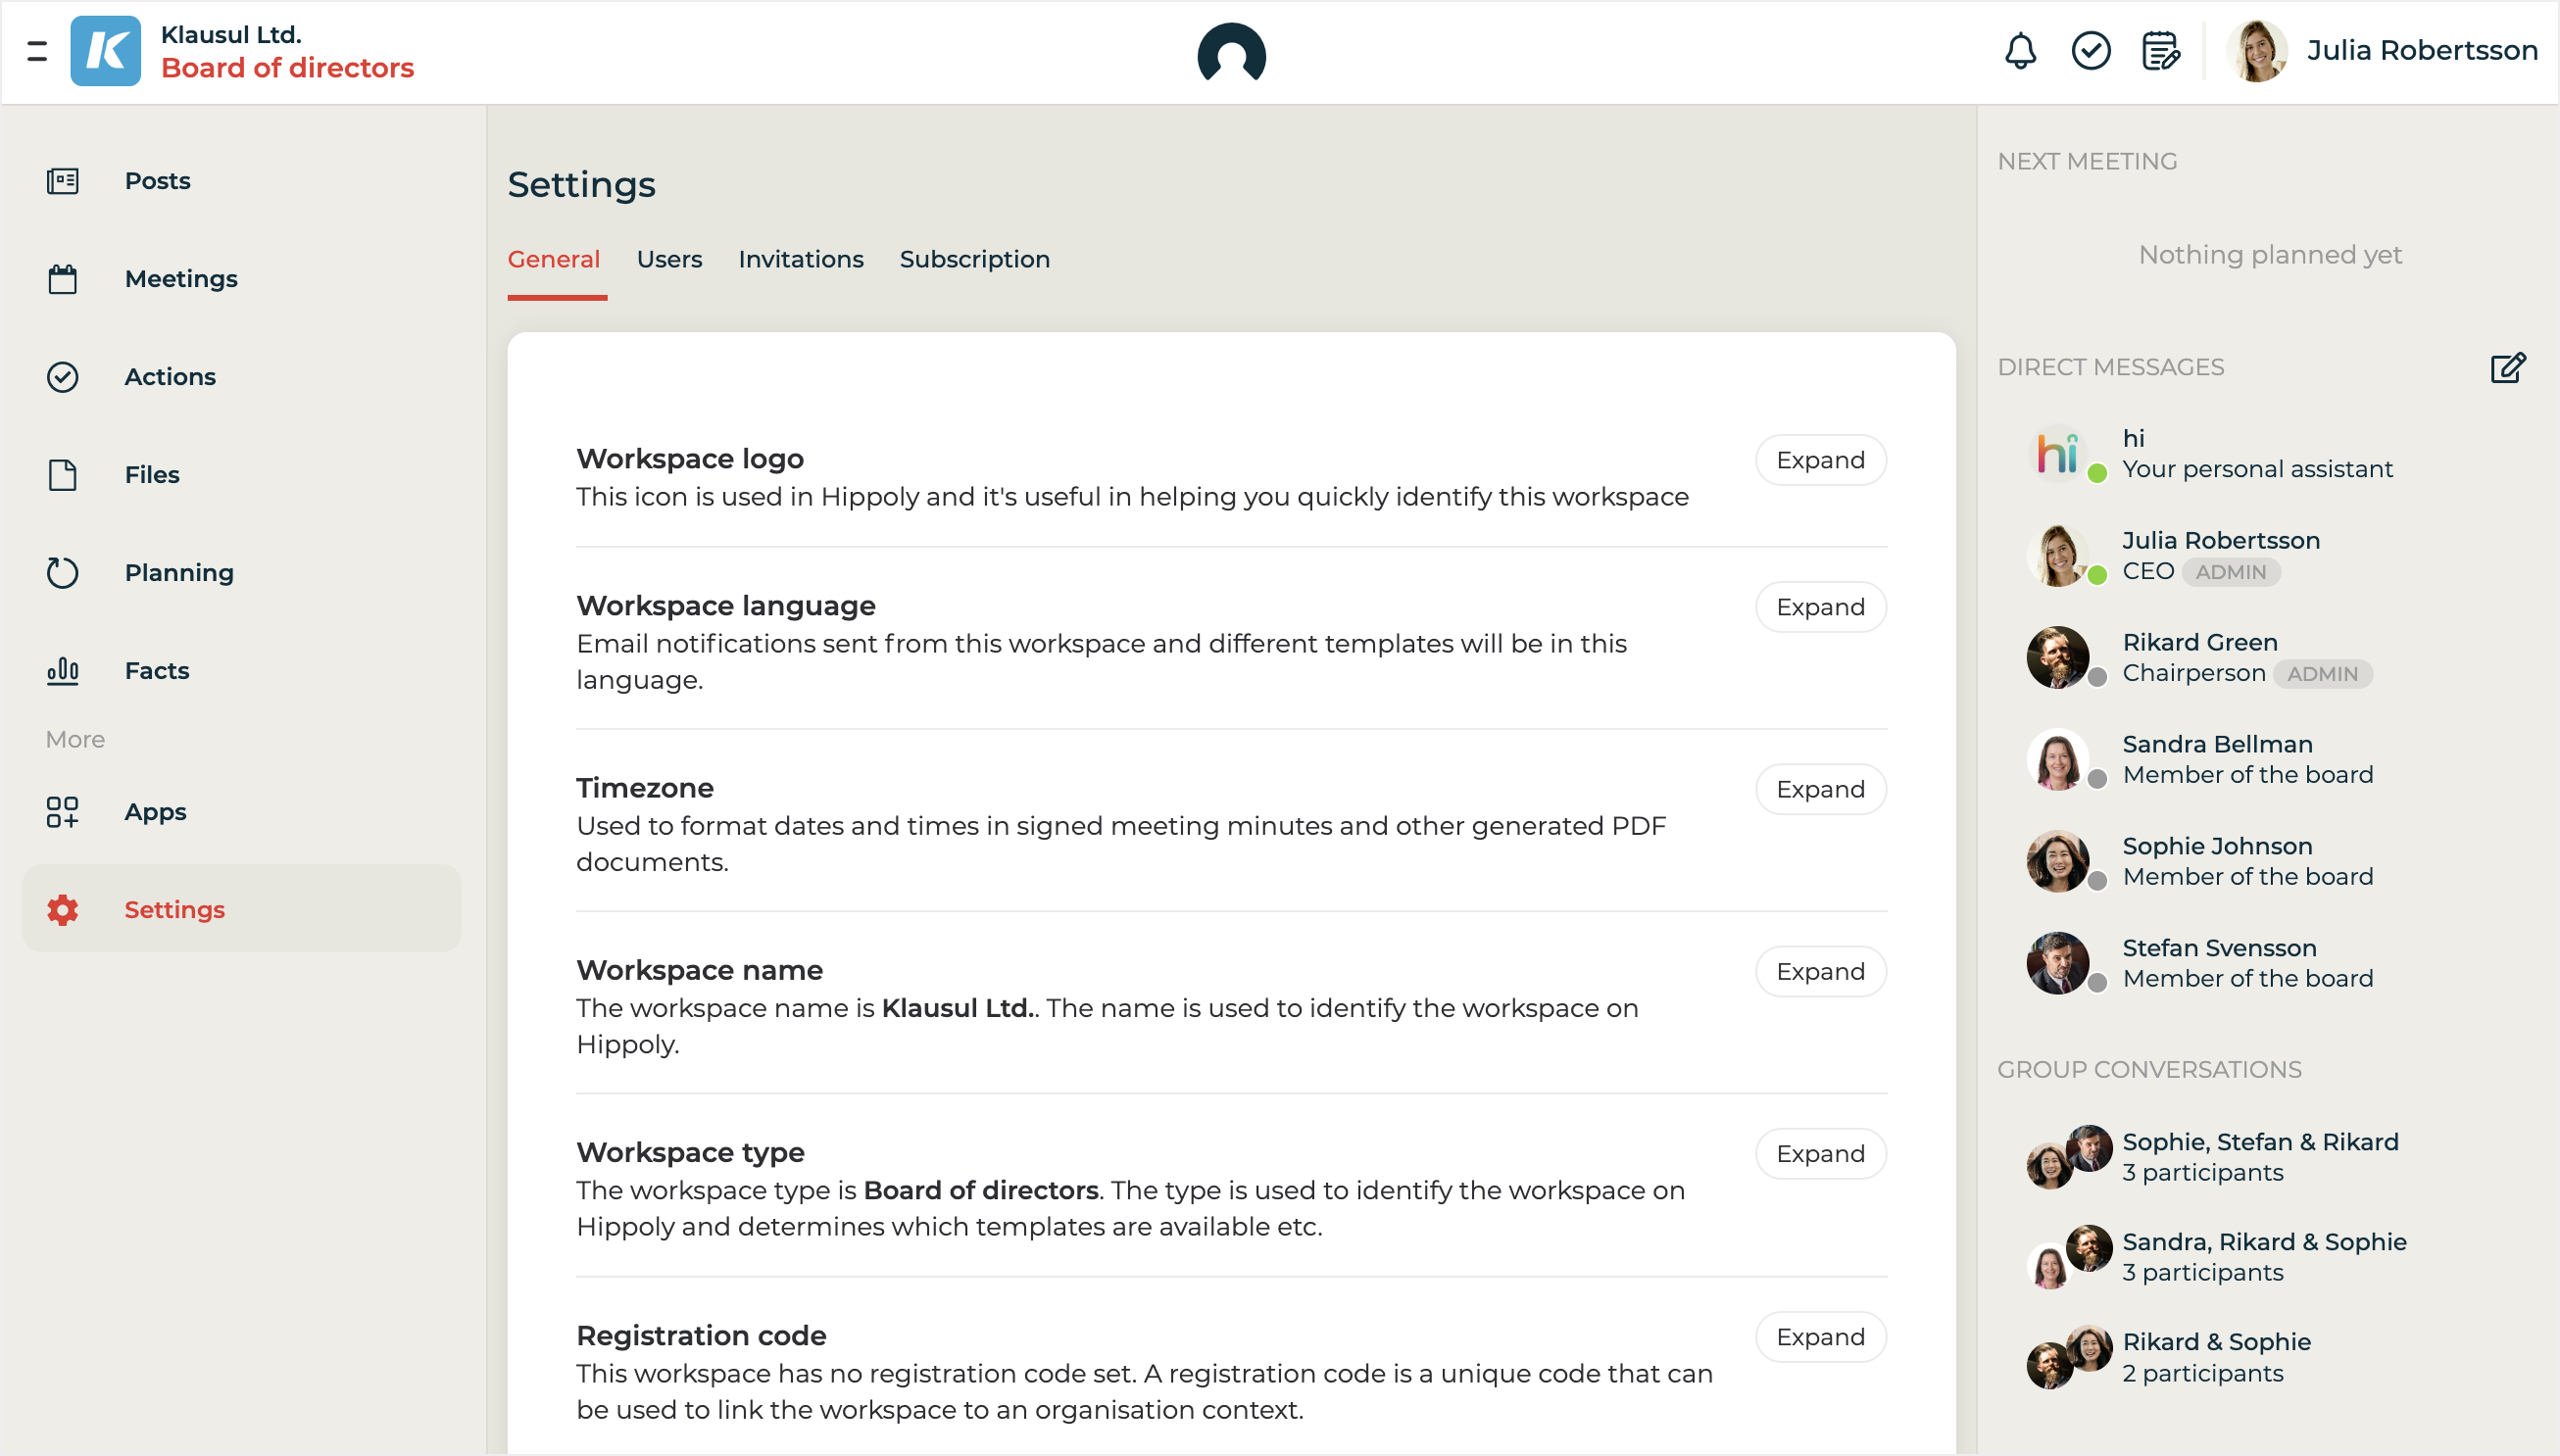Open Invitations tab in Settings
This screenshot has height=1456, width=2560.
coord(800,259)
